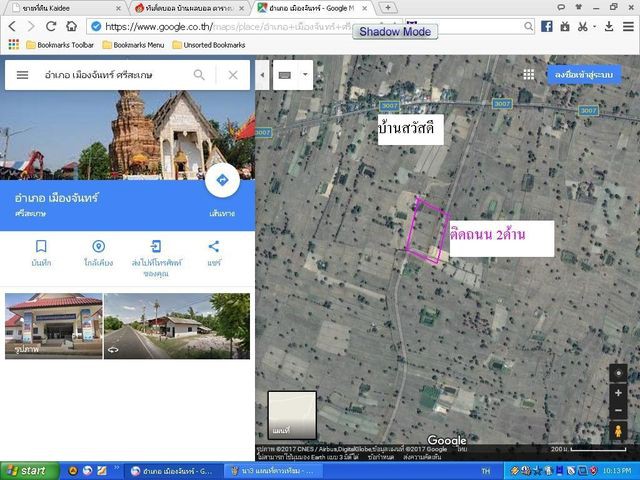
Task: Click the Shadow Mode button
Action: tap(395, 32)
